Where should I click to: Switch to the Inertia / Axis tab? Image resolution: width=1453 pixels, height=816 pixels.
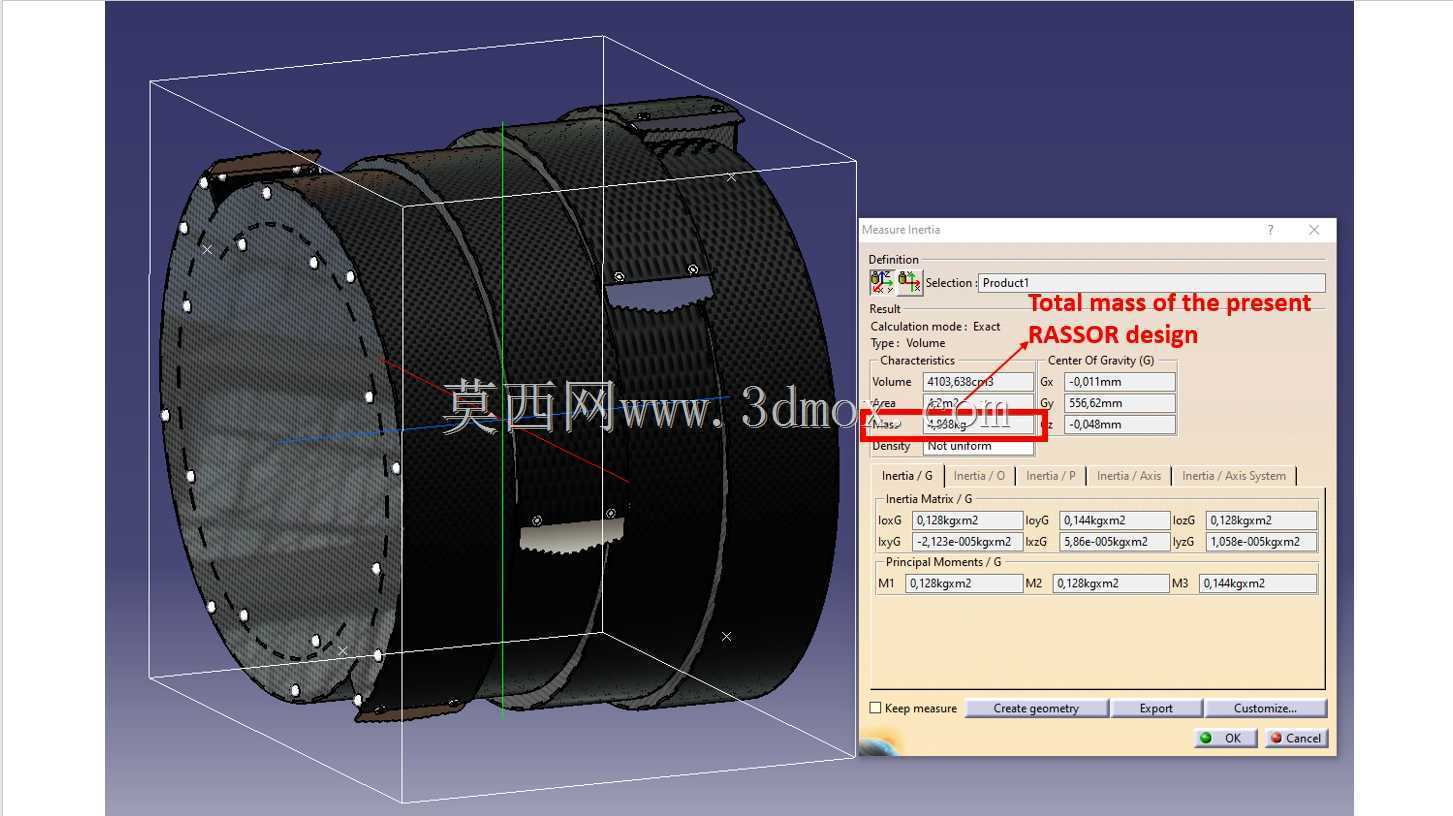[1128, 476]
